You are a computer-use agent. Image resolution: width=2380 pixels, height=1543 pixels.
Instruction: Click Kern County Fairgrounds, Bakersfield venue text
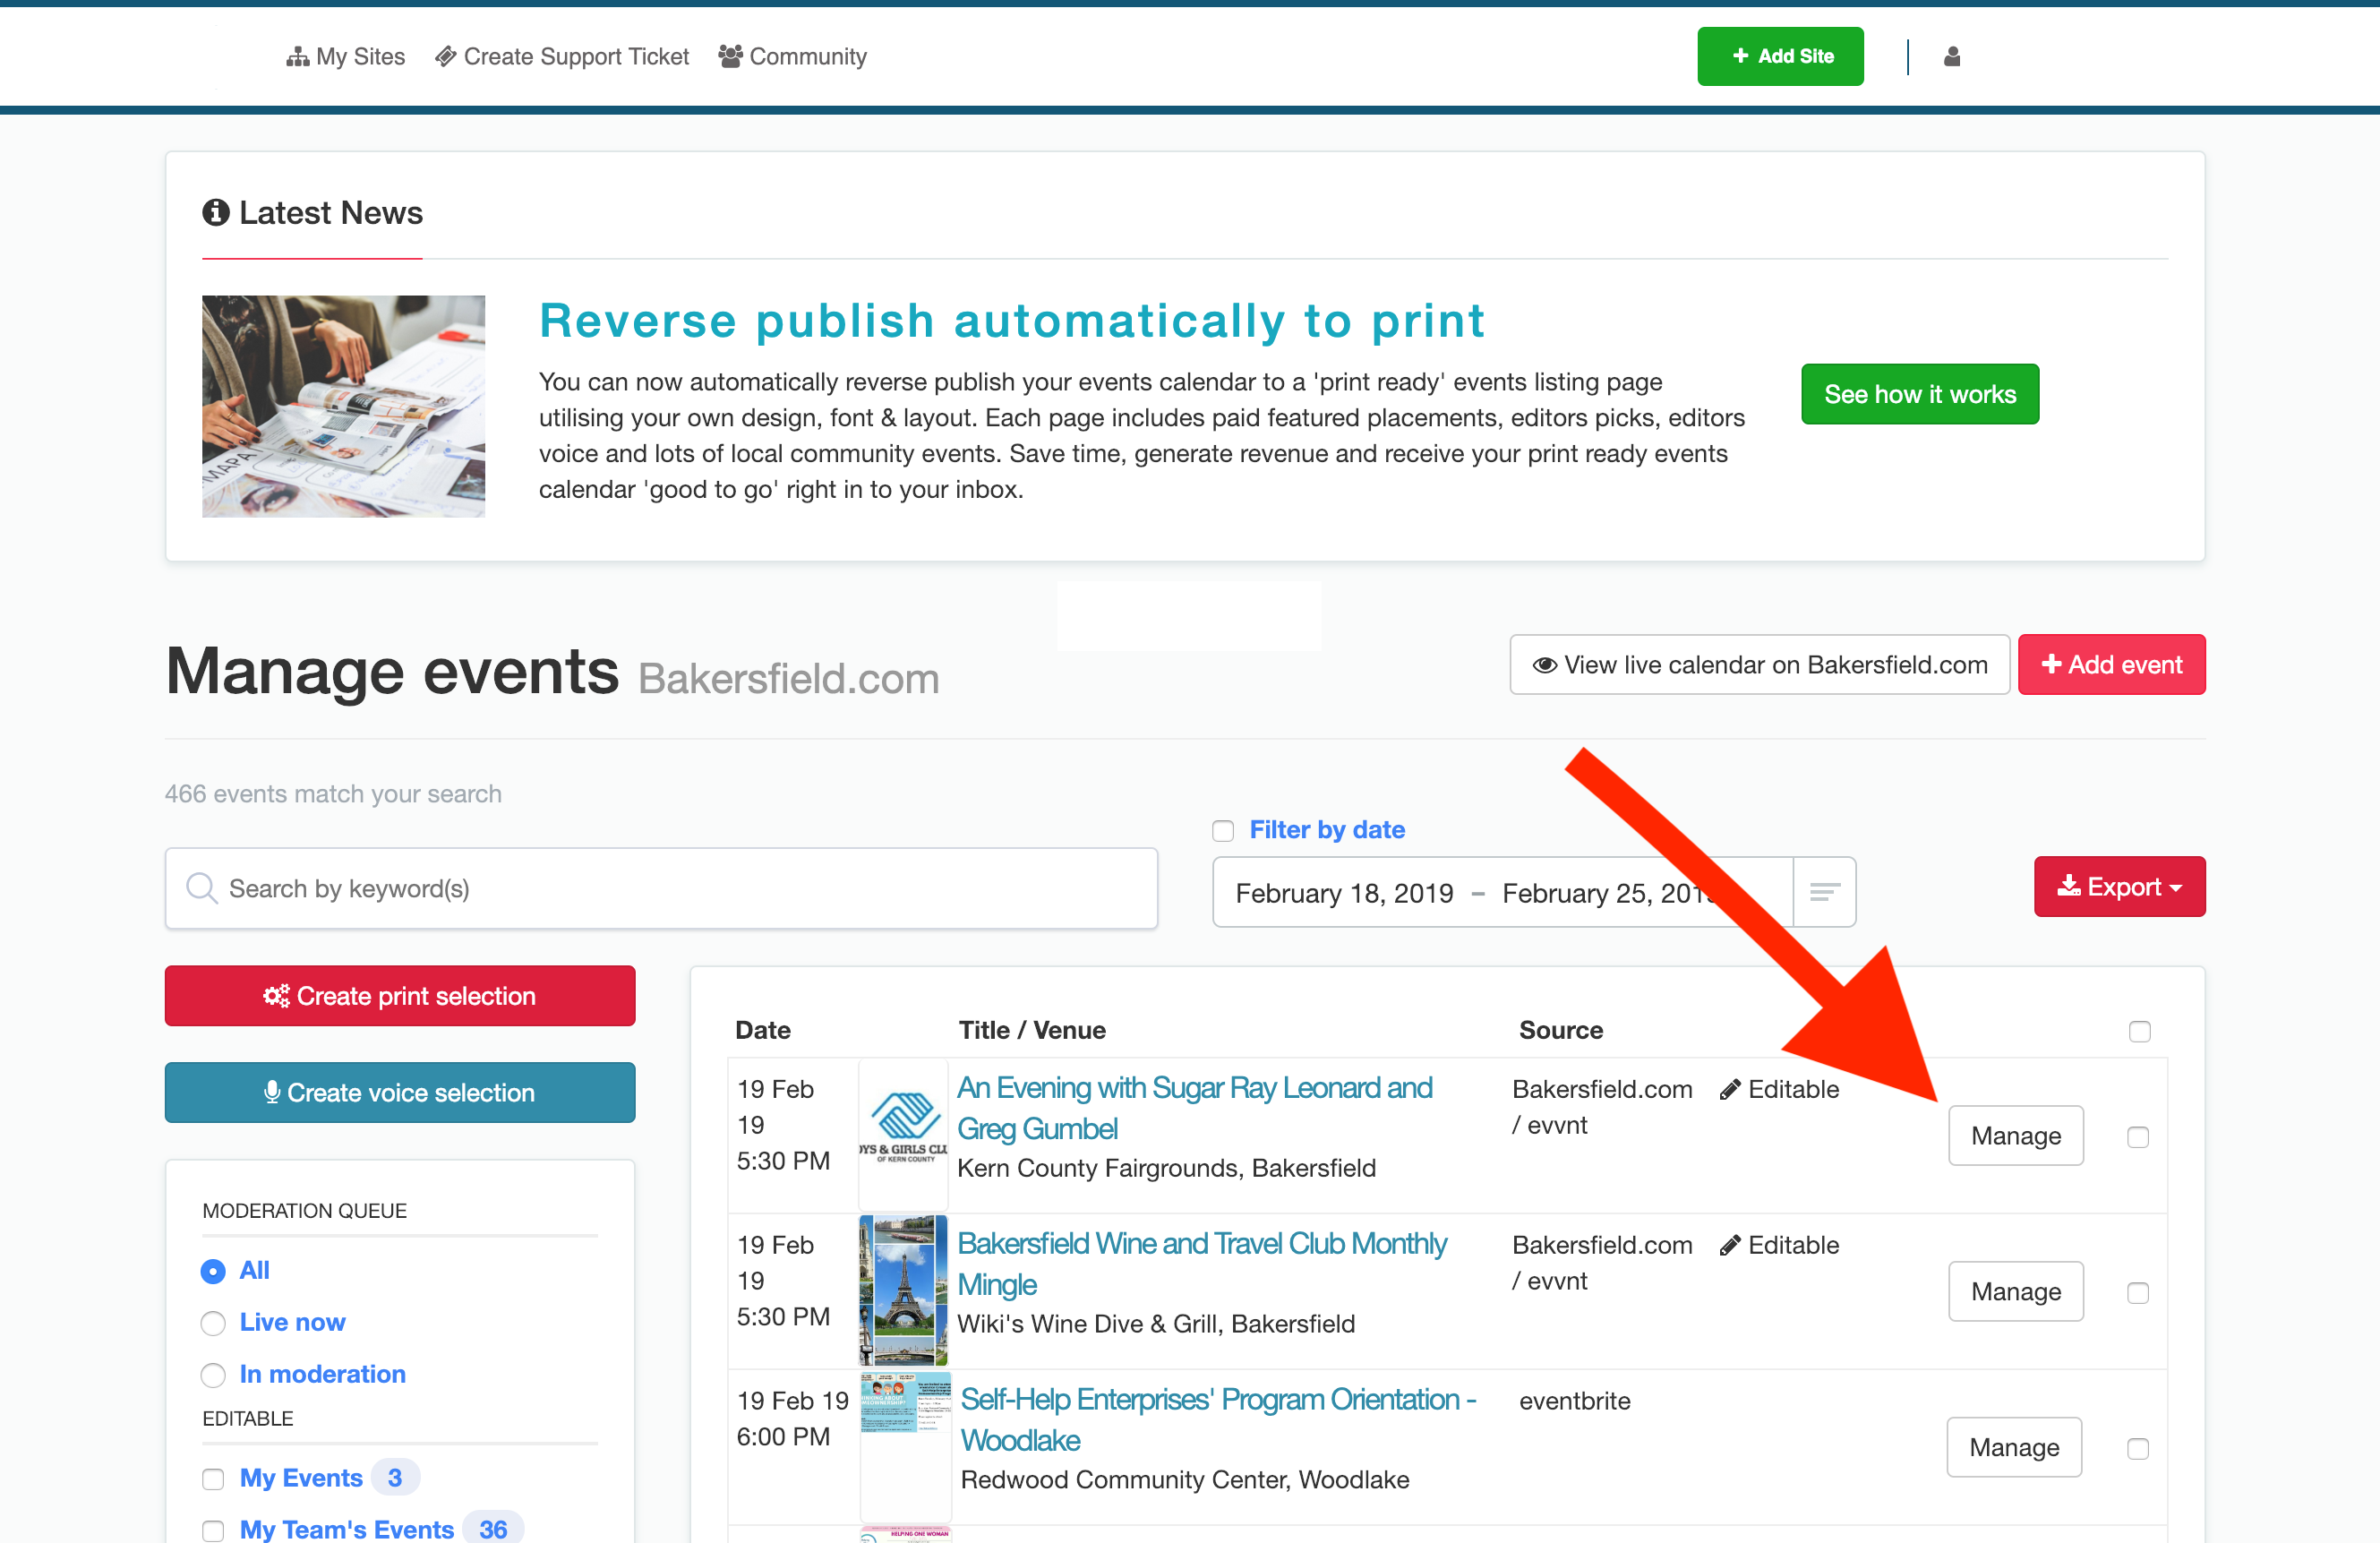[x=1166, y=1168]
